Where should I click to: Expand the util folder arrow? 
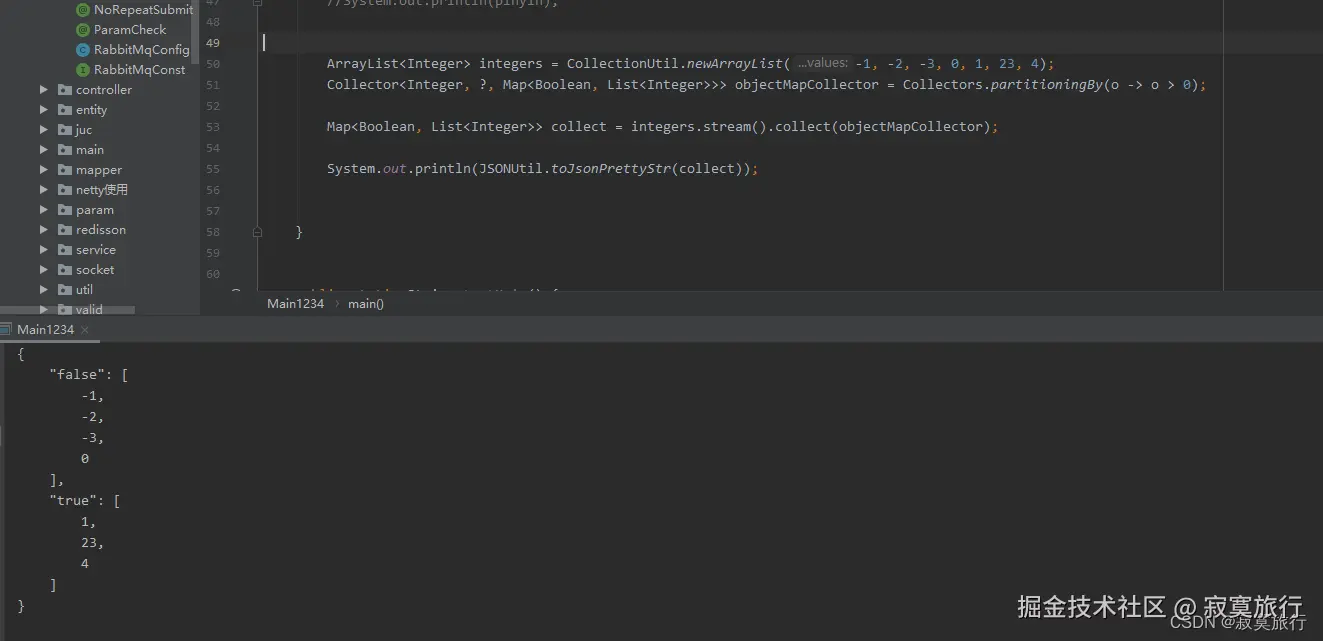(x=44, y=290)
